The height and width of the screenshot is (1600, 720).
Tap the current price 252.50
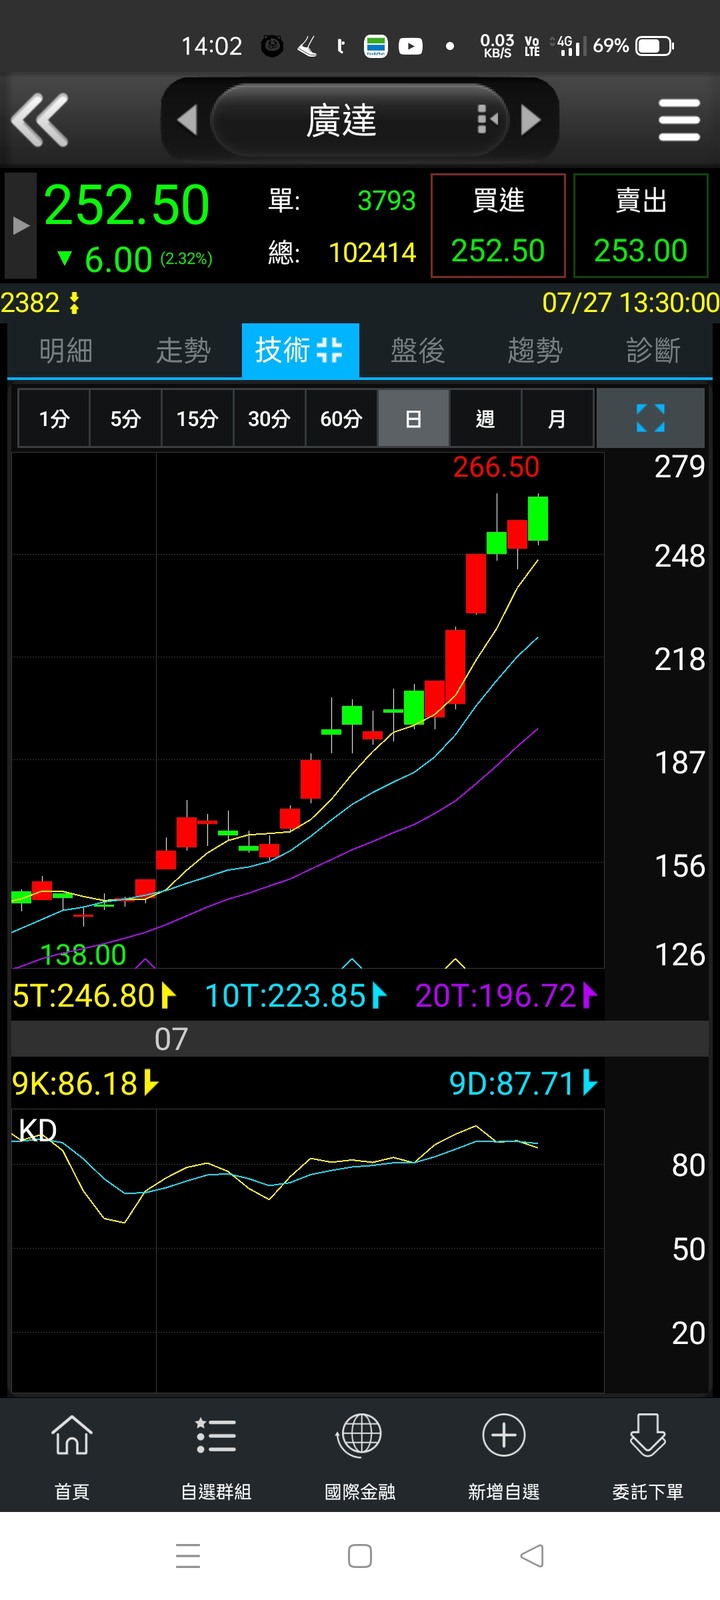(127, 206)
